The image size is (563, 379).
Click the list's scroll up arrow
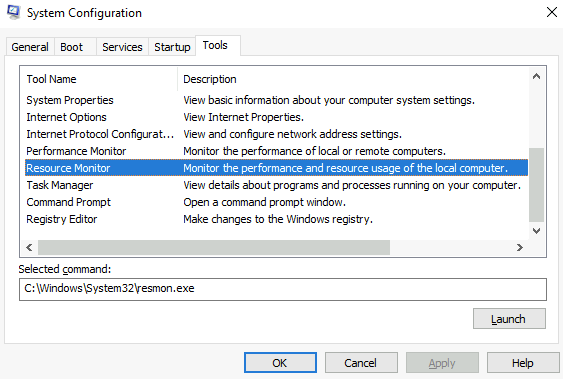[x=536, y=76]
